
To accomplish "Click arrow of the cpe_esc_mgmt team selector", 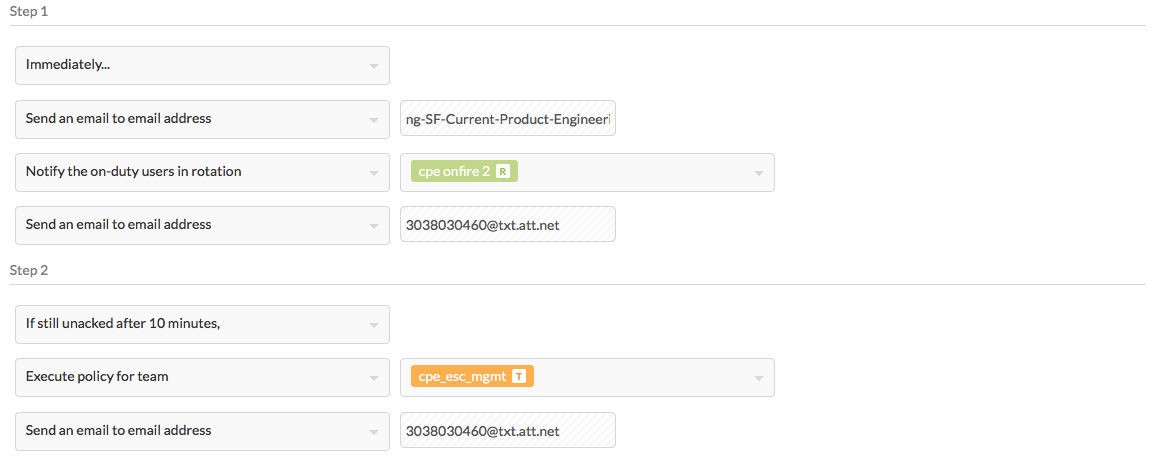I will (758, 378).
